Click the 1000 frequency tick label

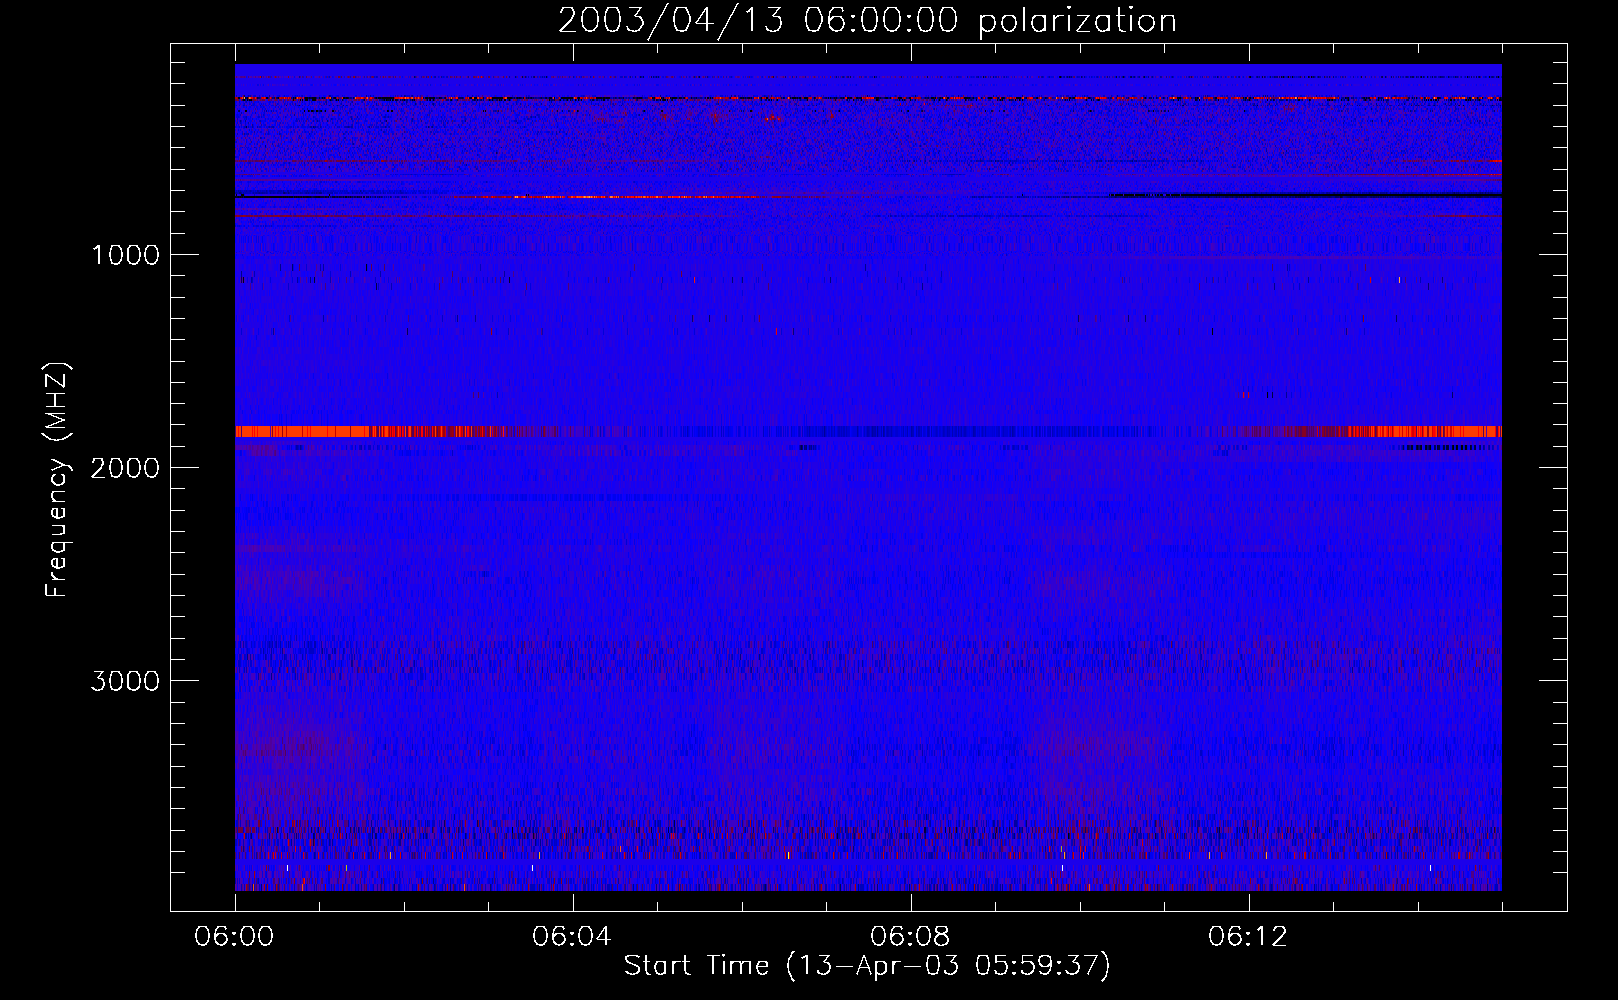click(125, 255)
